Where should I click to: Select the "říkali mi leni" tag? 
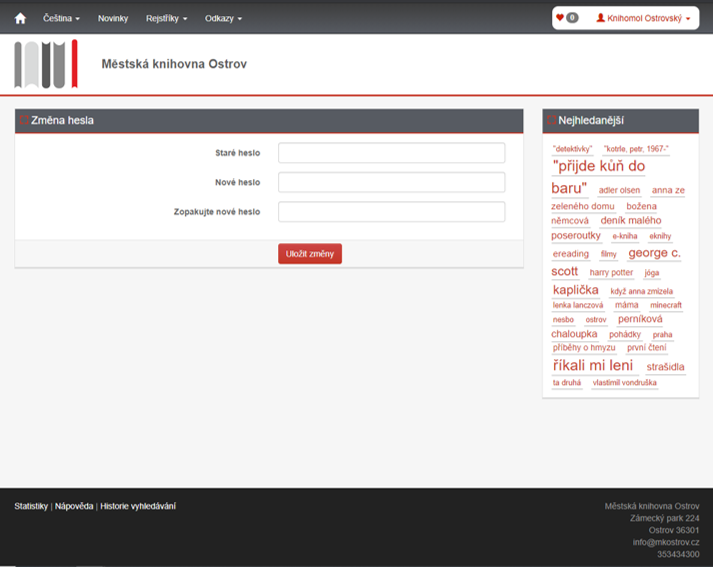592,366
